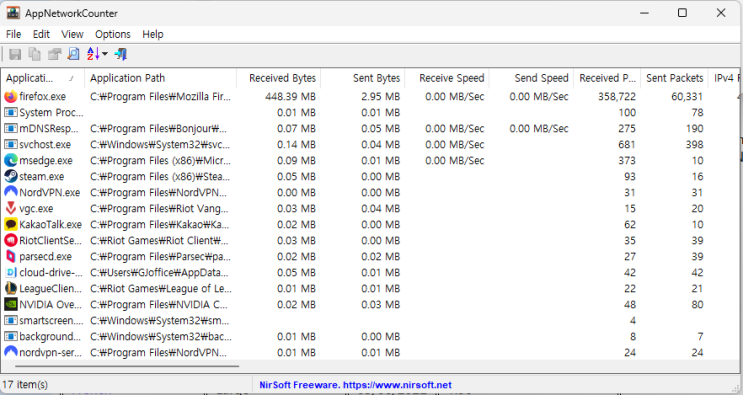The width and height of the screenshot is (743, 395).
Task: Click the Save toolbar icon
Action: tap(15, 54)
